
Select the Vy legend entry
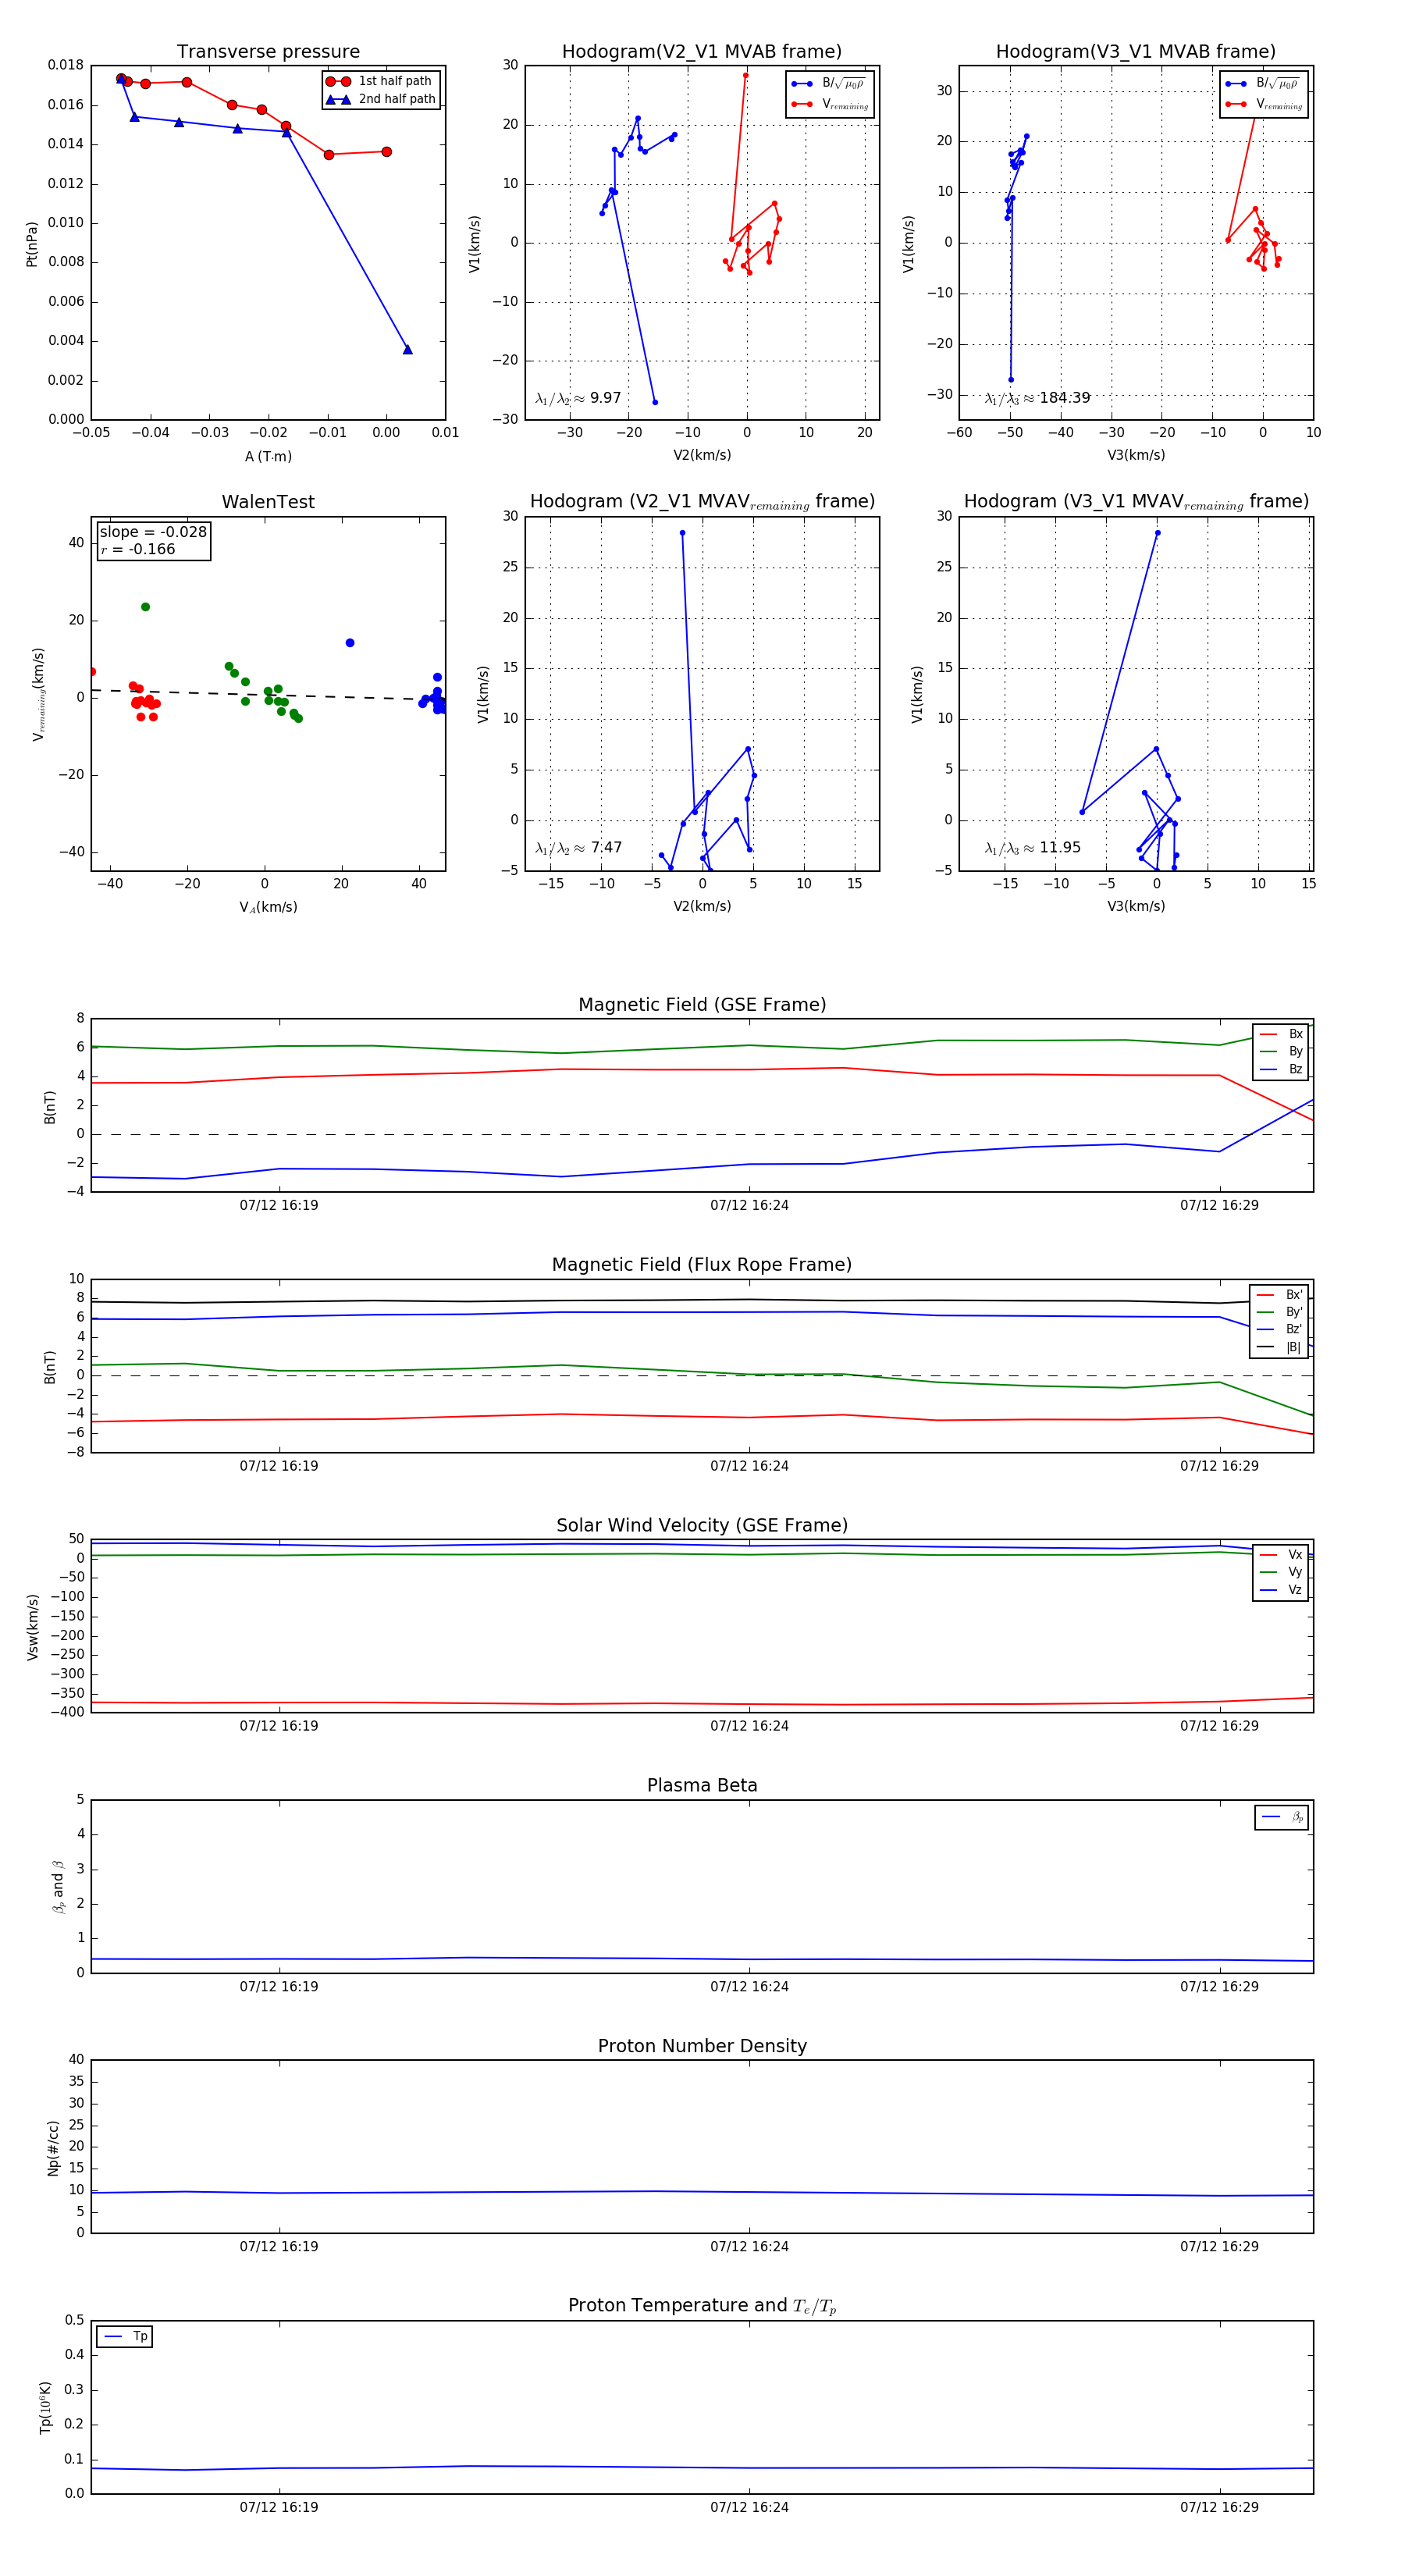pos(1281,1572)
